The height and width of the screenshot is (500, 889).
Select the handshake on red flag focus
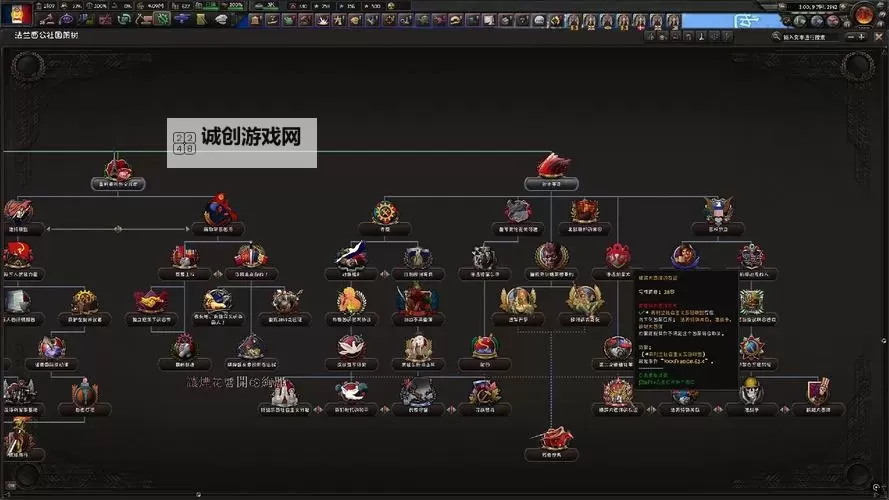[x=151, y=307]
